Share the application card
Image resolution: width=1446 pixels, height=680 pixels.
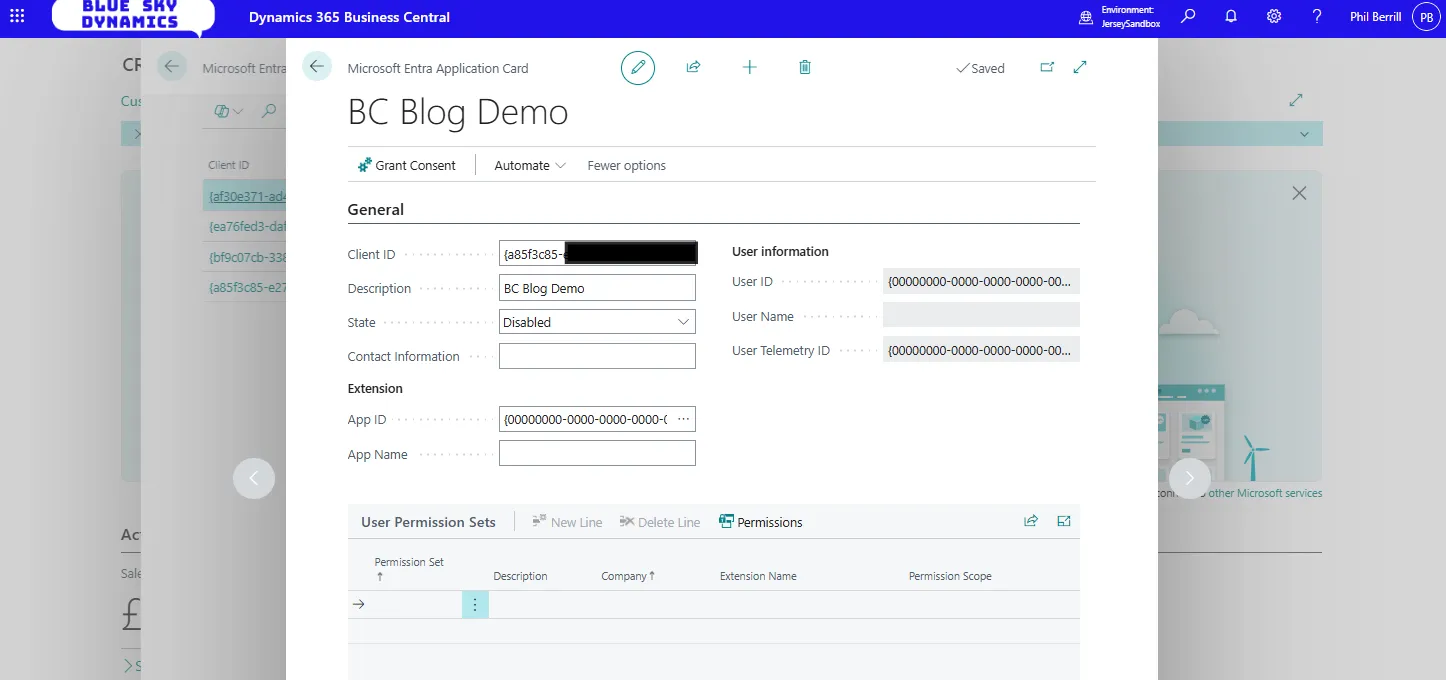click(x=693, y=67)
